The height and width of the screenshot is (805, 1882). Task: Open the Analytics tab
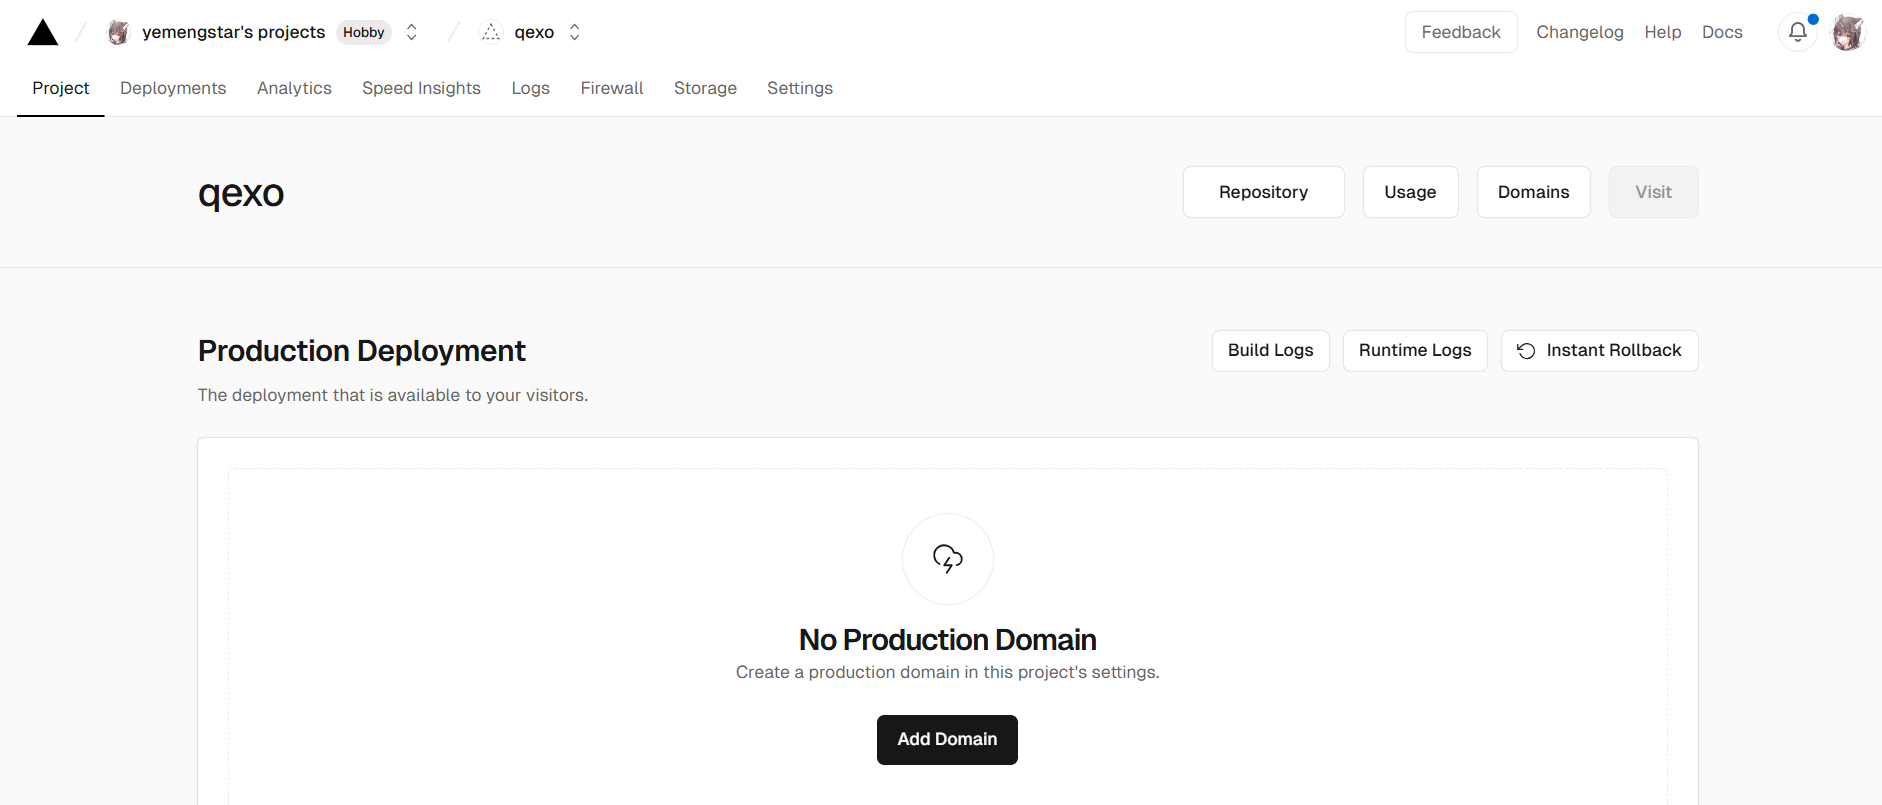(294, 88)
